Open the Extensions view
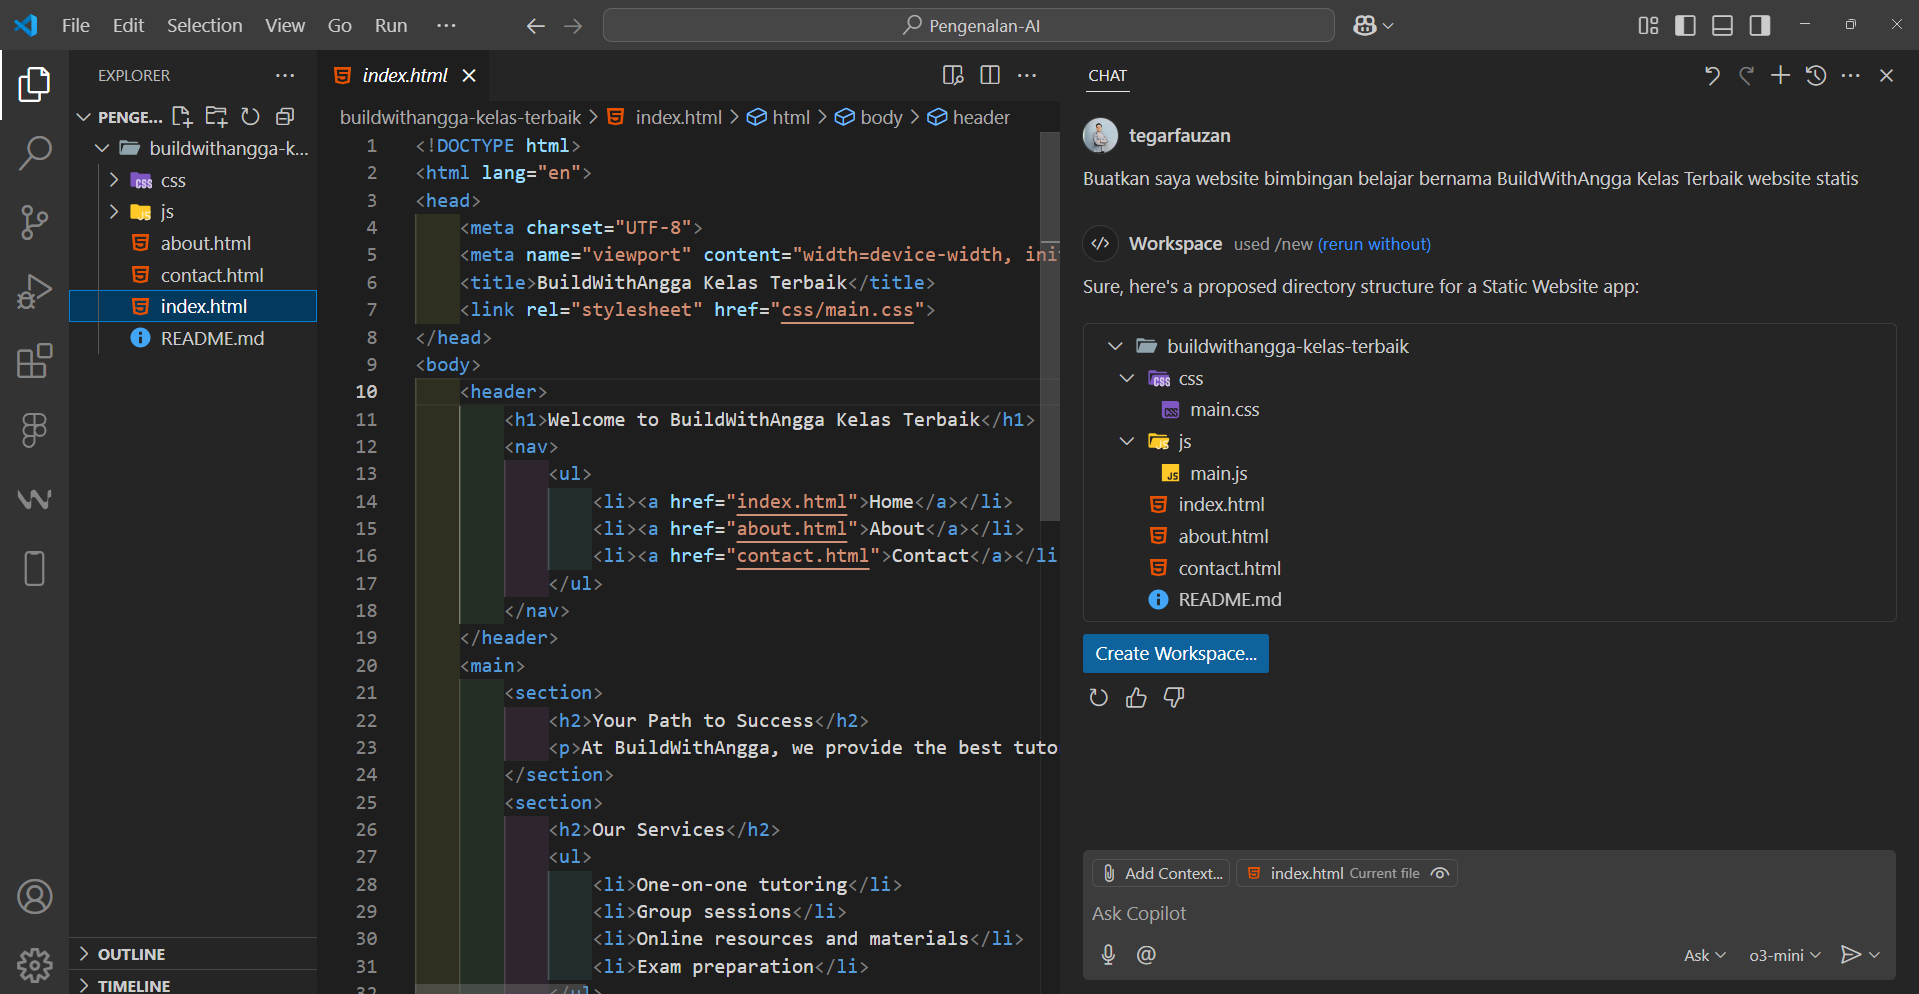Screen dimensions: 1919x994 click(x=34, y=360)
